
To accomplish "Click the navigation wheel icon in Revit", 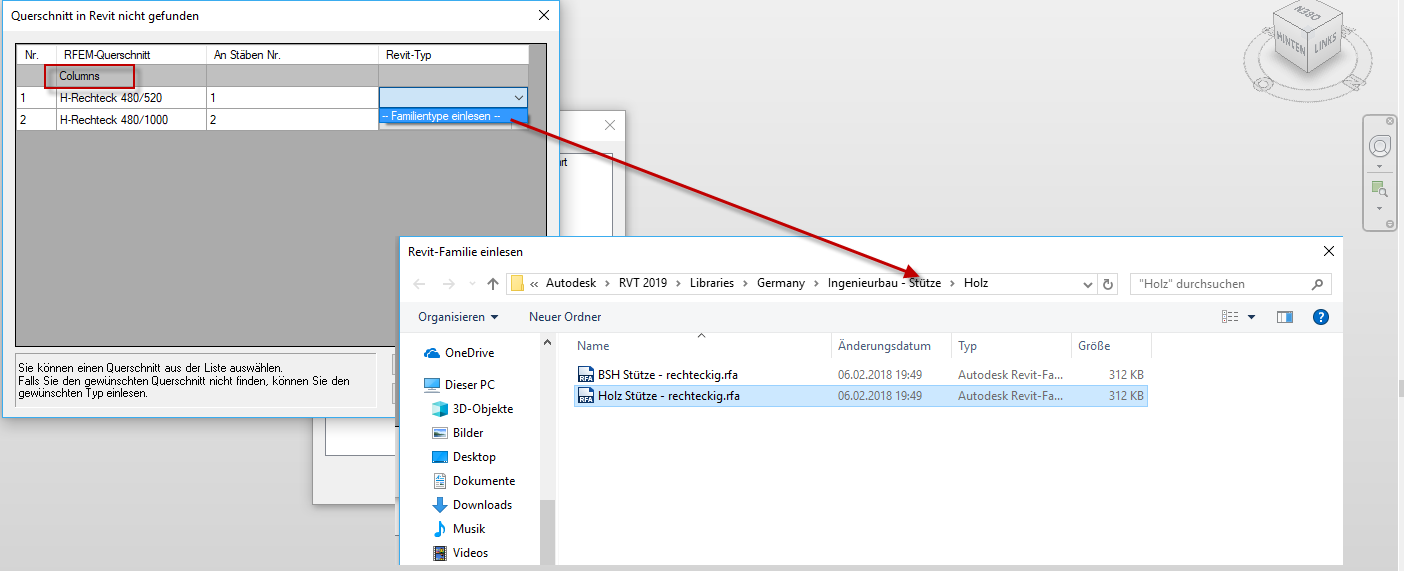I will pos(1380,146).
